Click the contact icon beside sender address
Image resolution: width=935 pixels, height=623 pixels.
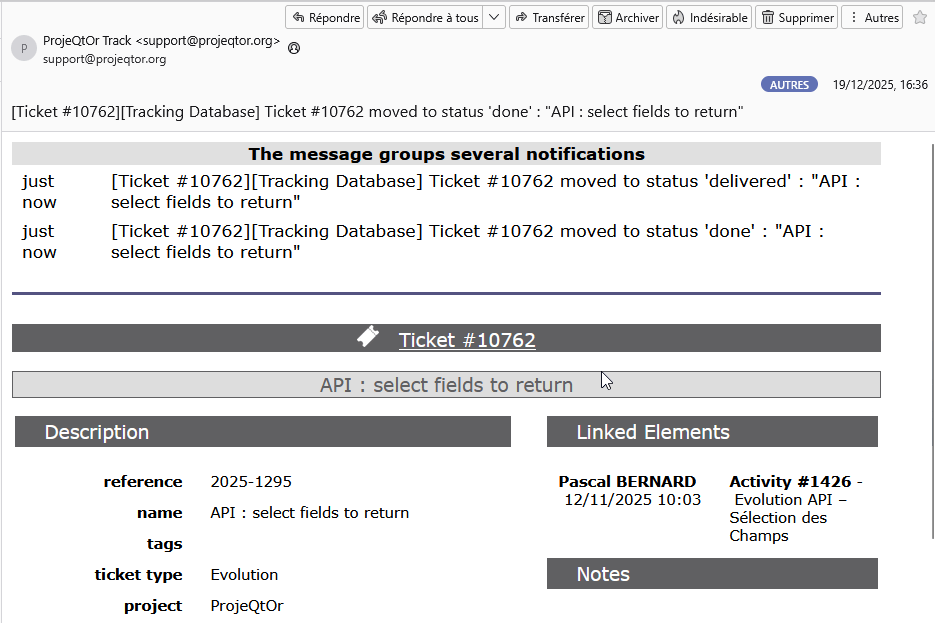click(294, 47)
